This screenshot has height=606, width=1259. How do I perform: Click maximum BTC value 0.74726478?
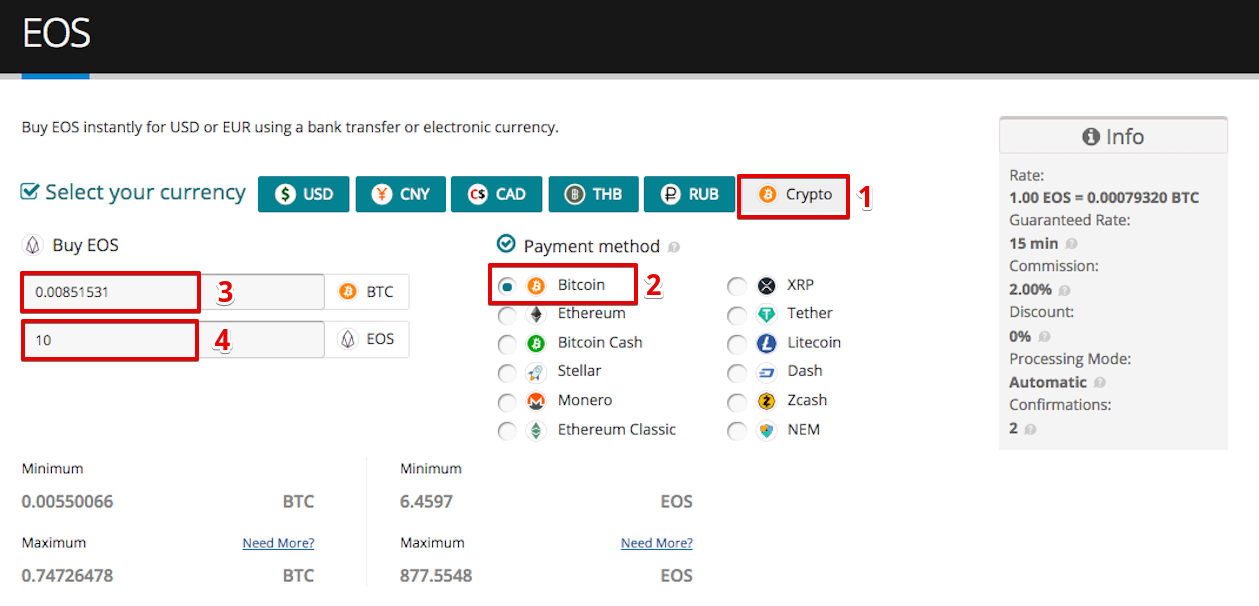tap(68, 575)
